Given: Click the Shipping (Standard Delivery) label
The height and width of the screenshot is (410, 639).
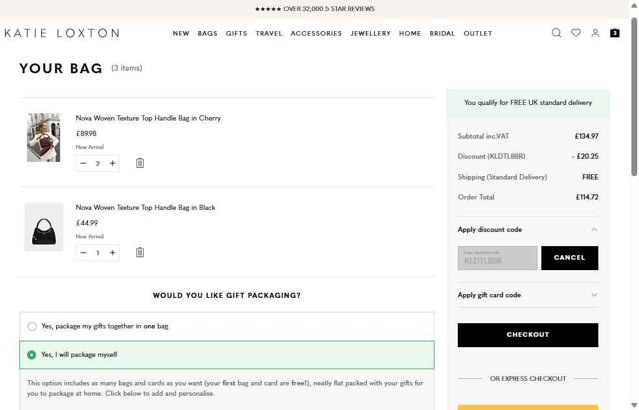Looking at the screenshot, I should pyautogui.click(x=502, y=177).
